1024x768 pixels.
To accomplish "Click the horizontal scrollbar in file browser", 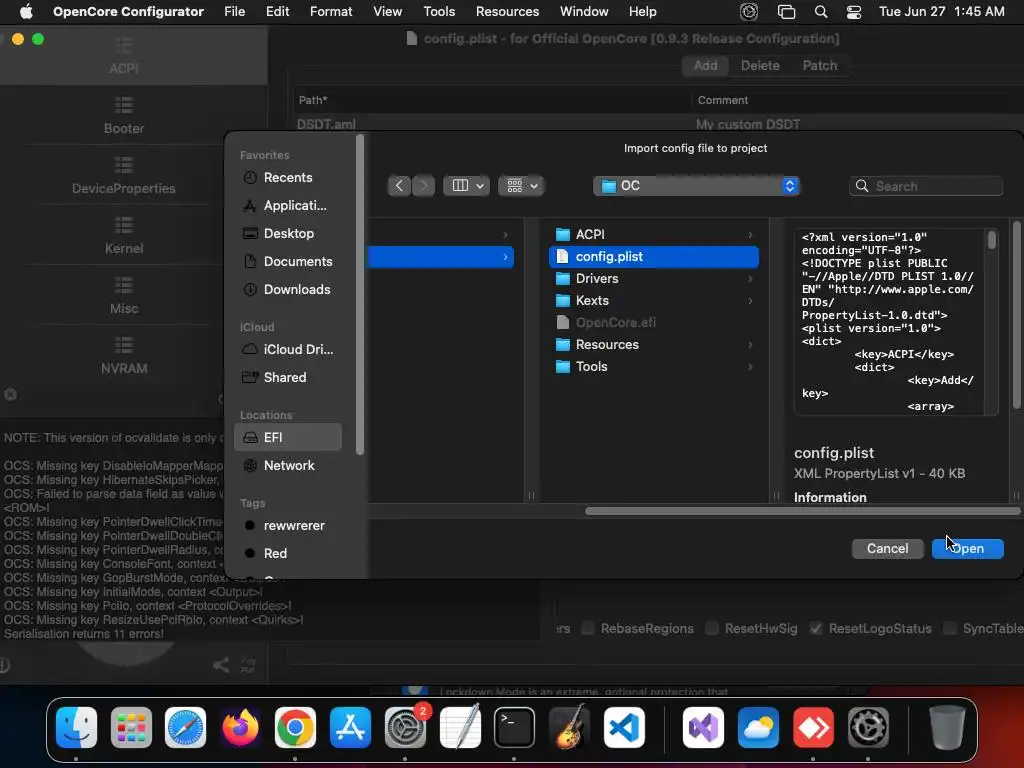I will pyautogui.click(x=803, y=511).
